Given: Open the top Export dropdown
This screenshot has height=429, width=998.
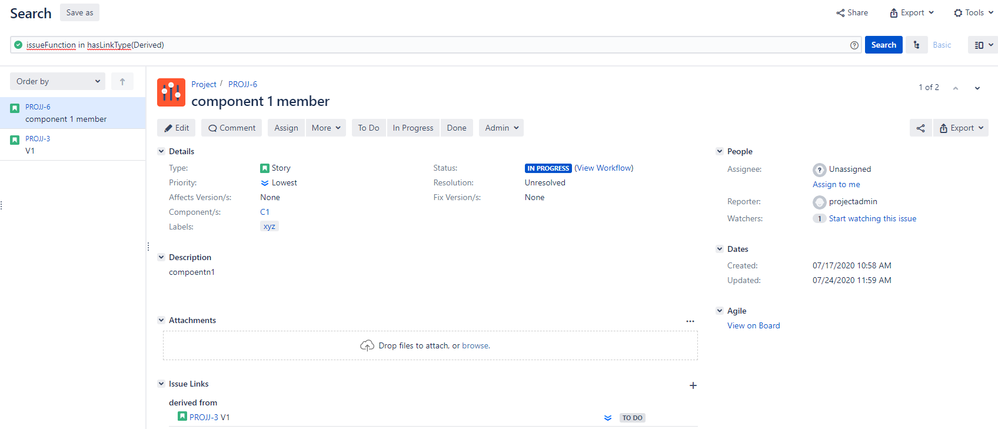Looking at the screenshot, I should pyautogui.click(x=911, y=13).
